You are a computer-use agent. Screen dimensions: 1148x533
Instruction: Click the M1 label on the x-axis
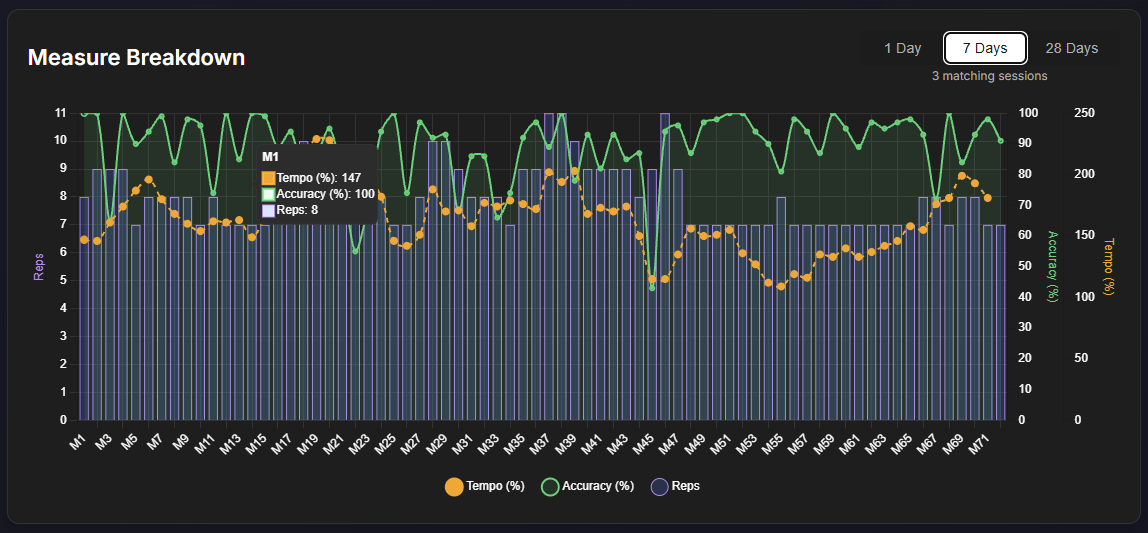78,439
